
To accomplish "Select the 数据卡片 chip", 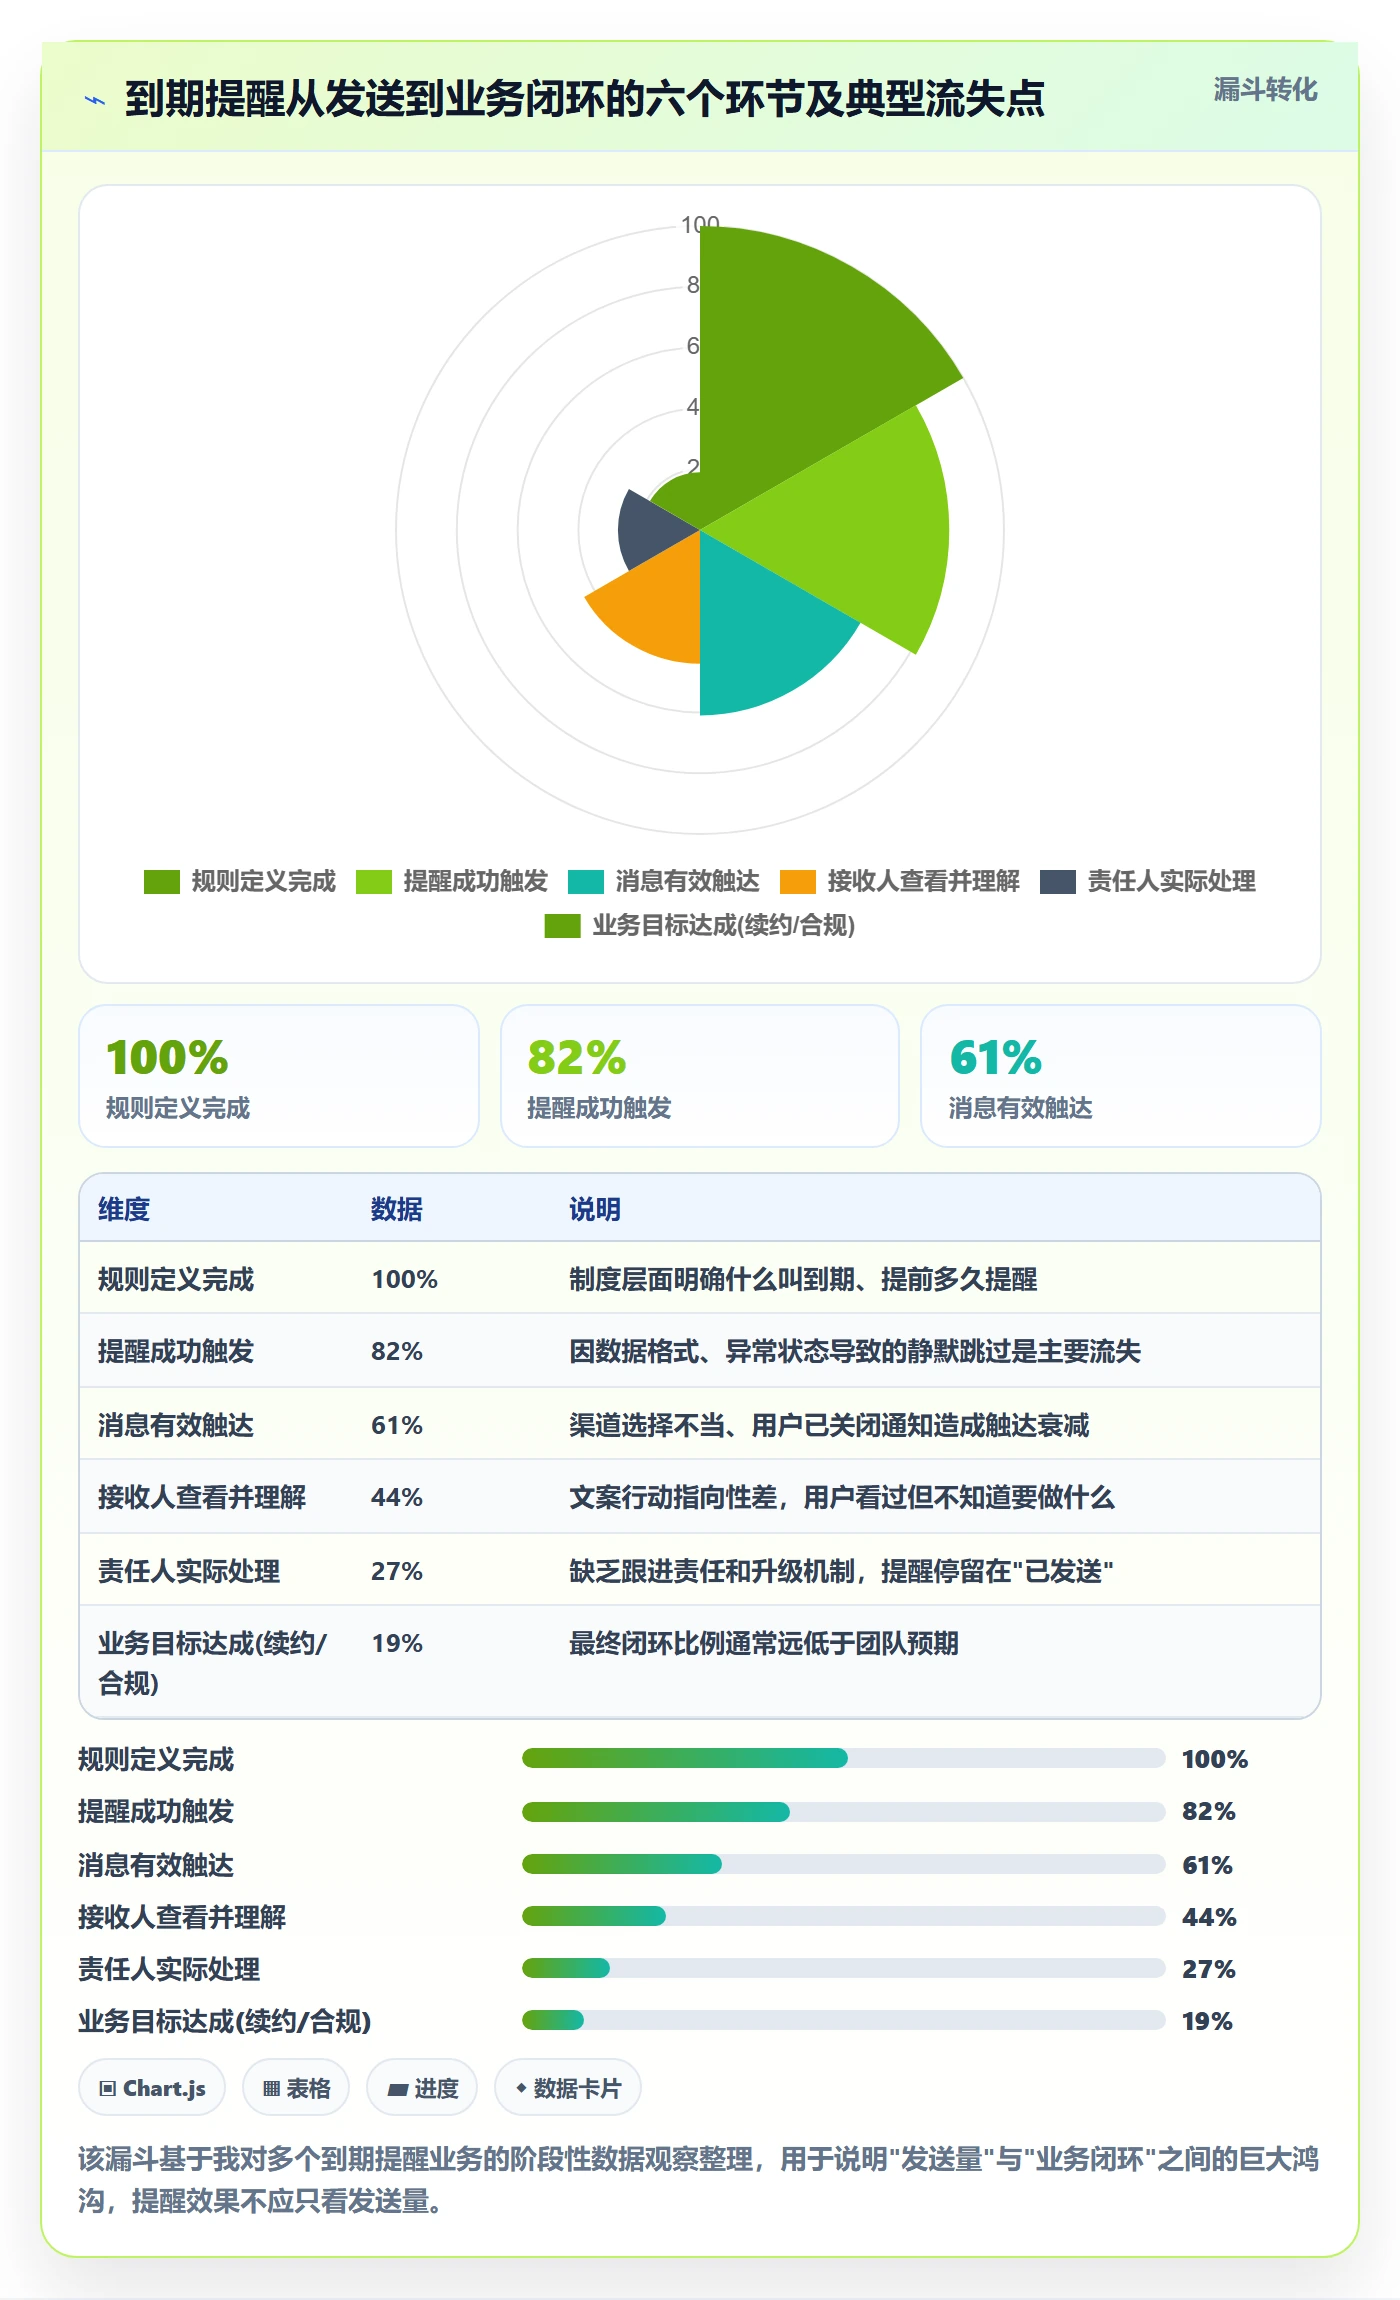I will click(568, 2088).
